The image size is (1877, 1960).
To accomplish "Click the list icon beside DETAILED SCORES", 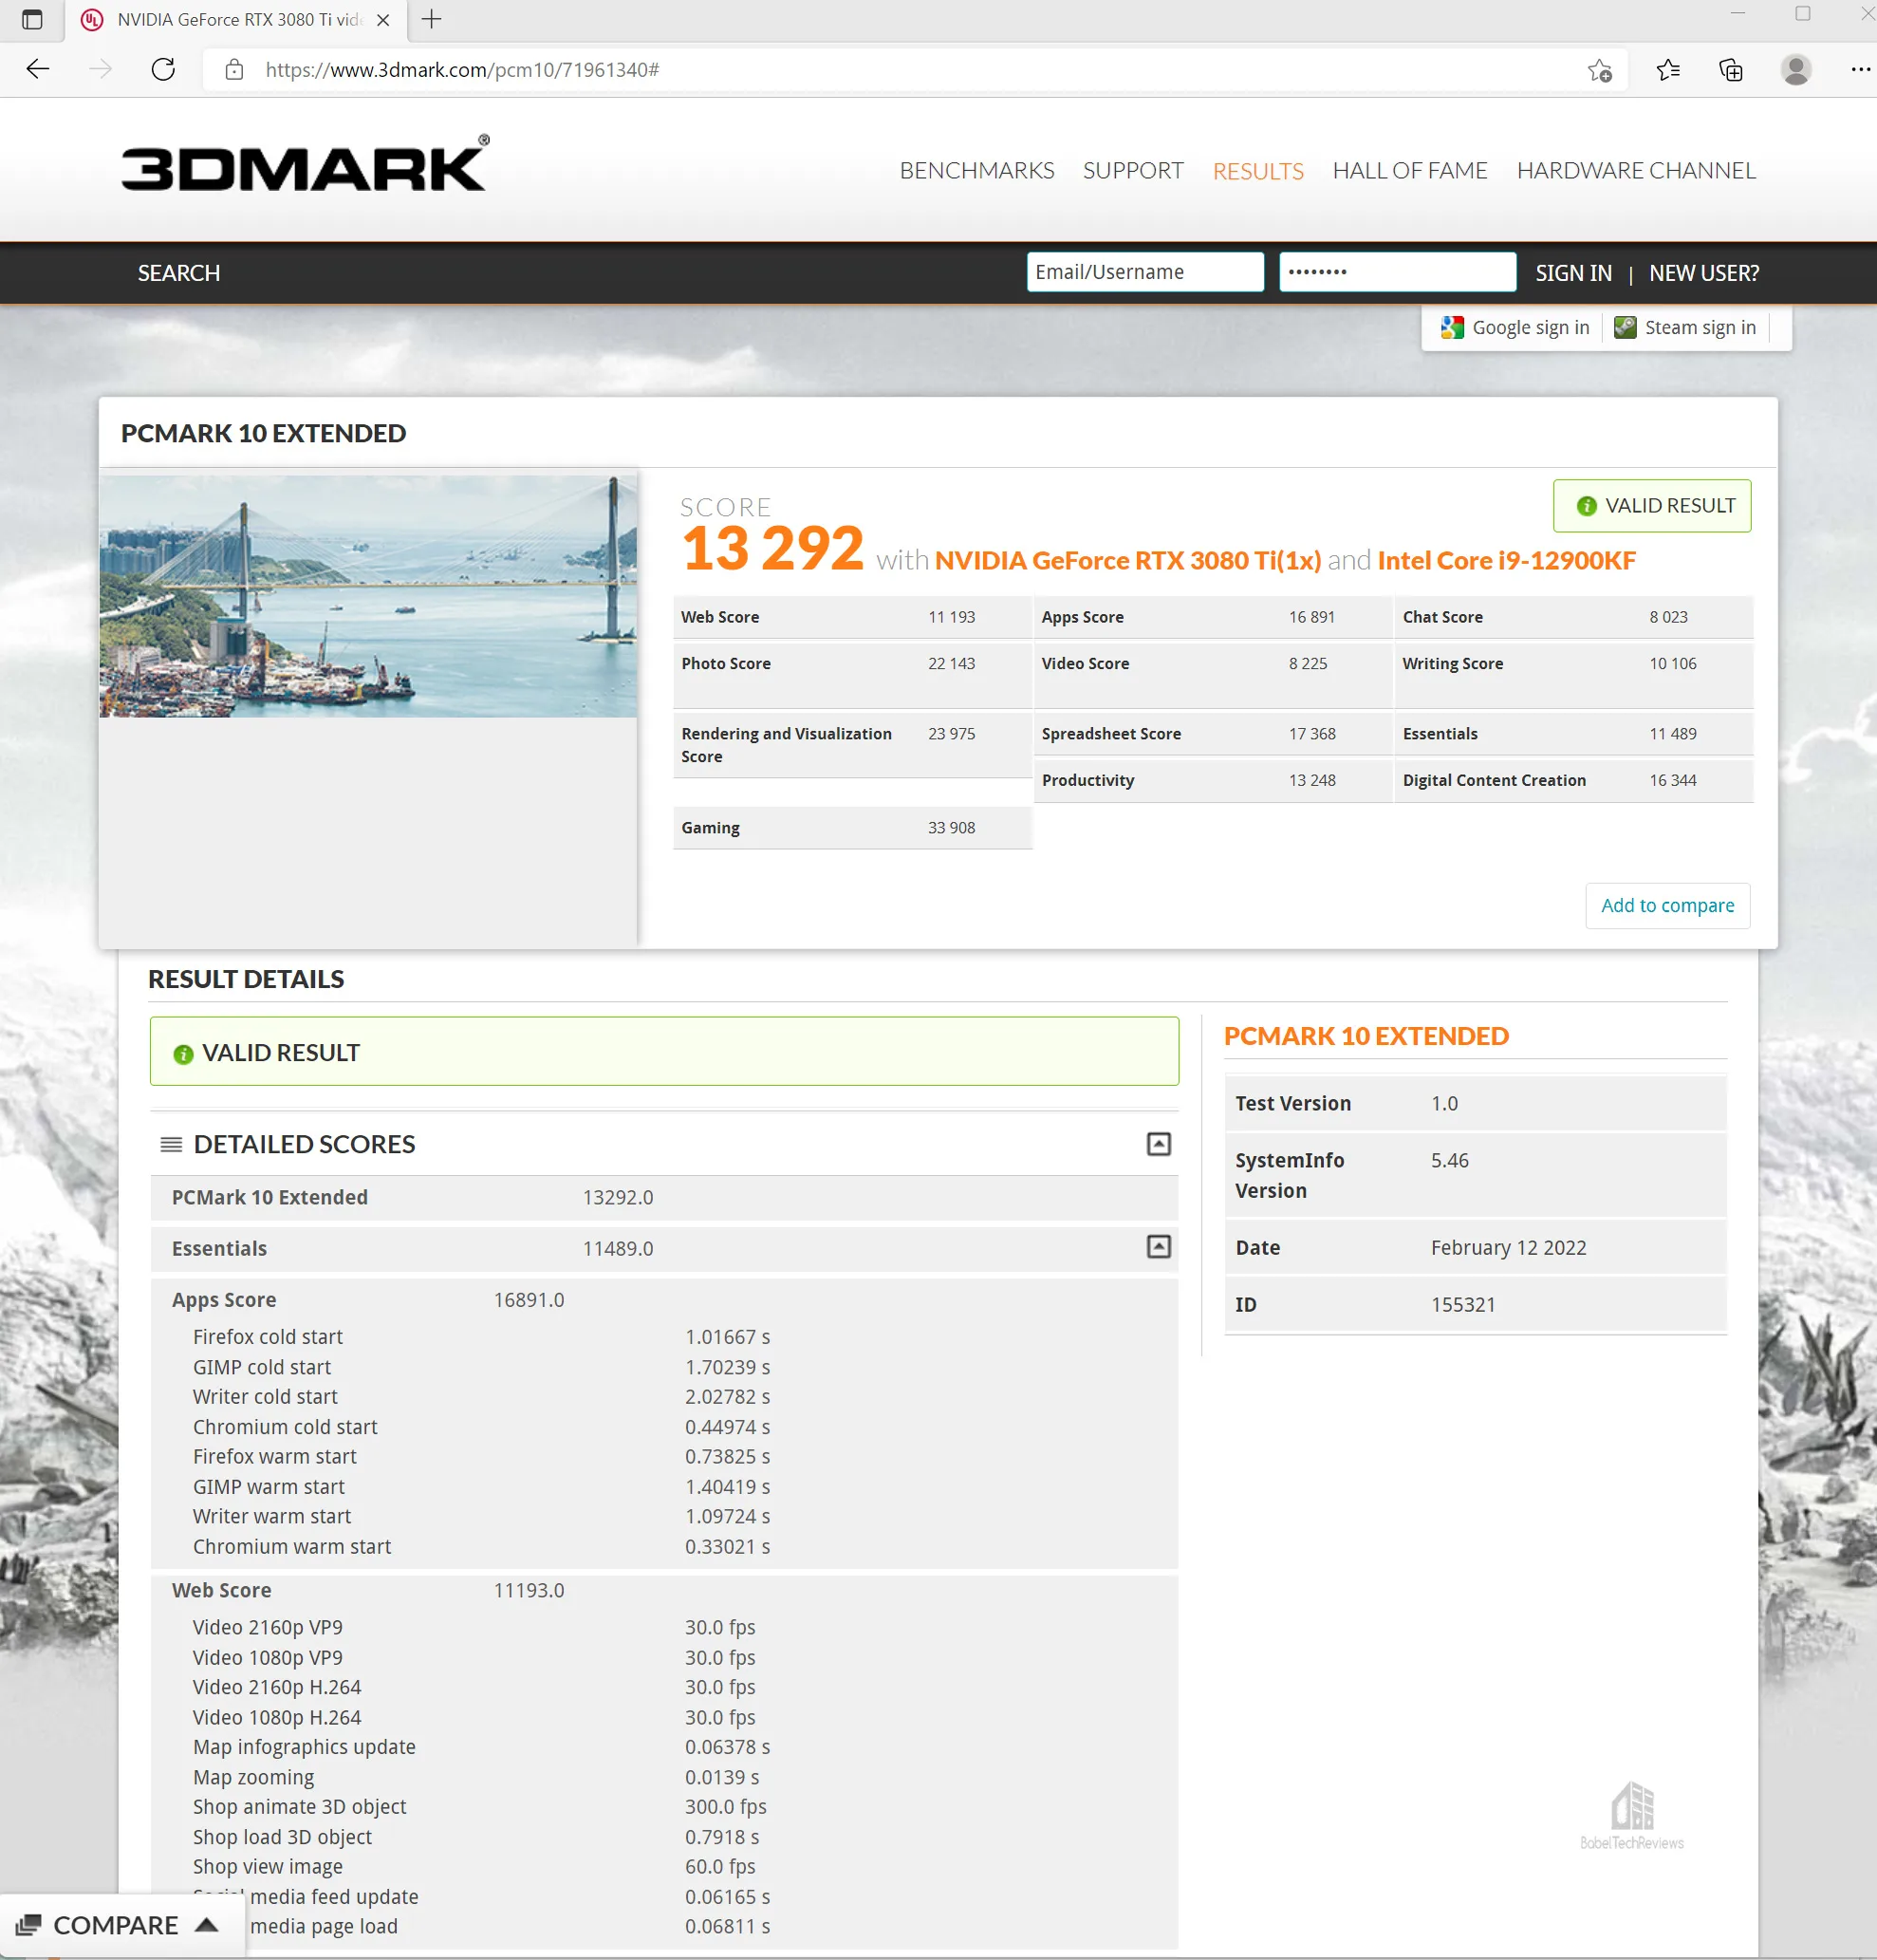I will (171, 1144).
